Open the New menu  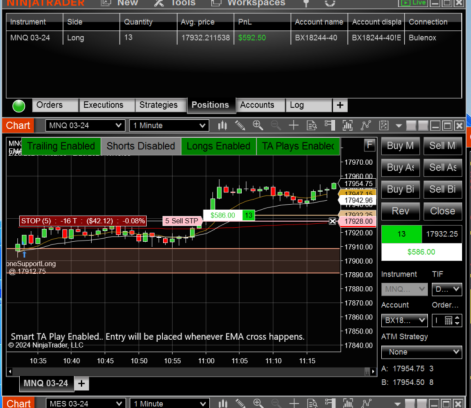(120, 3)
